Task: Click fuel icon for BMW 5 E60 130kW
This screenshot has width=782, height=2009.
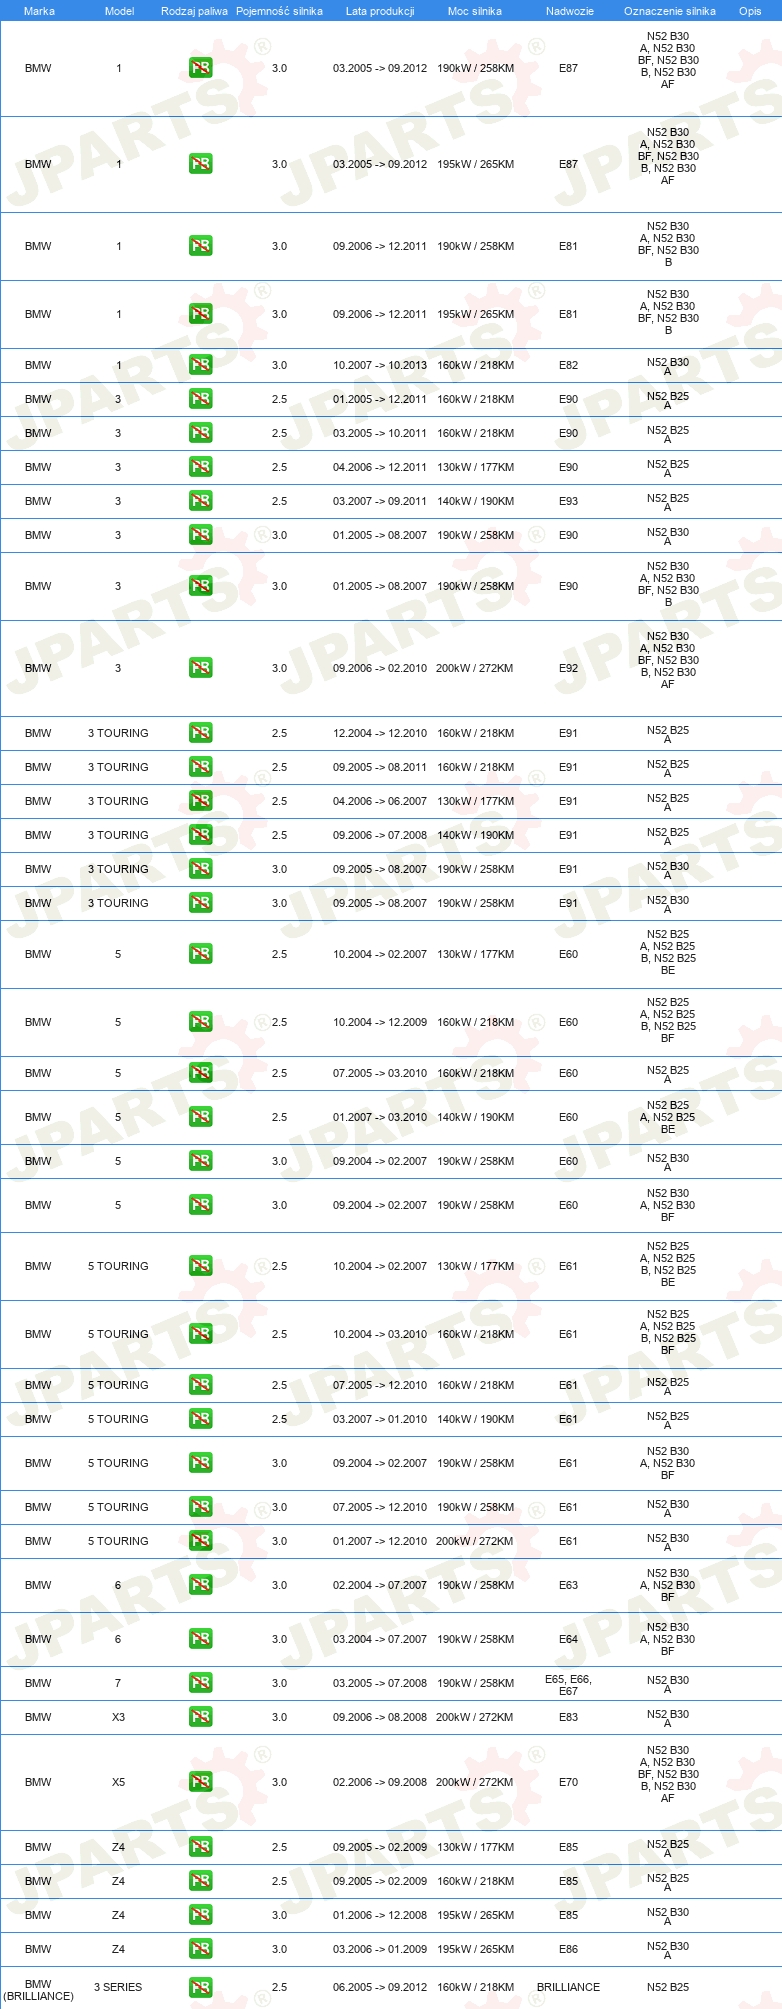Action: tap(200, 954)
